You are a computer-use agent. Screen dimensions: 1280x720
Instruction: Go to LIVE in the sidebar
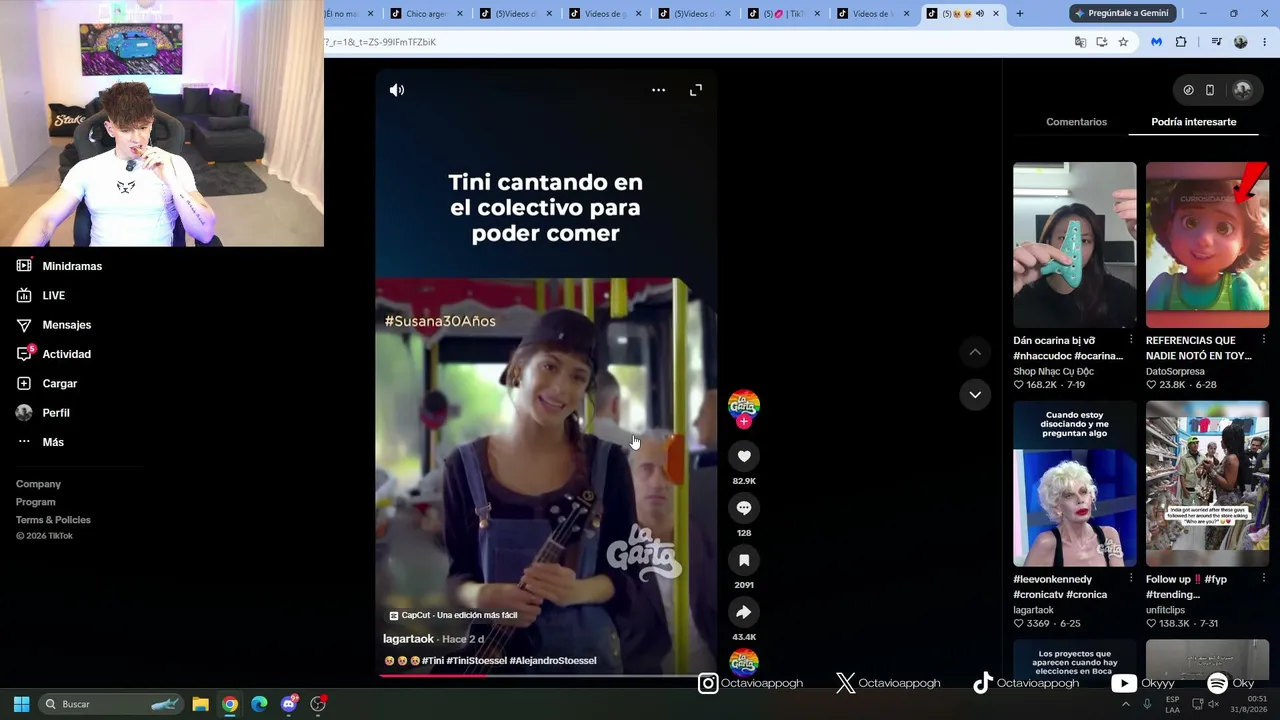click(x=41, y=296)
